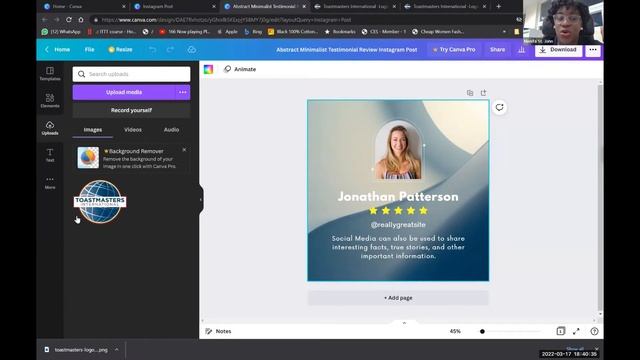Open the Upload media more options dots
Screen dimensions: 640x360
coord(182,92)
